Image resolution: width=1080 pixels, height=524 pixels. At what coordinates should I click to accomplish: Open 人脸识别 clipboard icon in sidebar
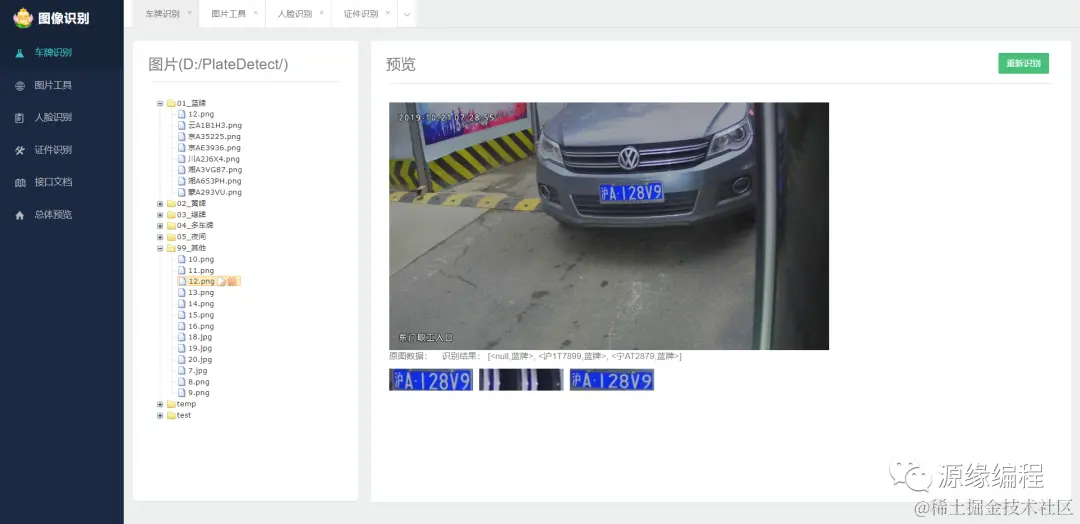[x=19, y=118]
